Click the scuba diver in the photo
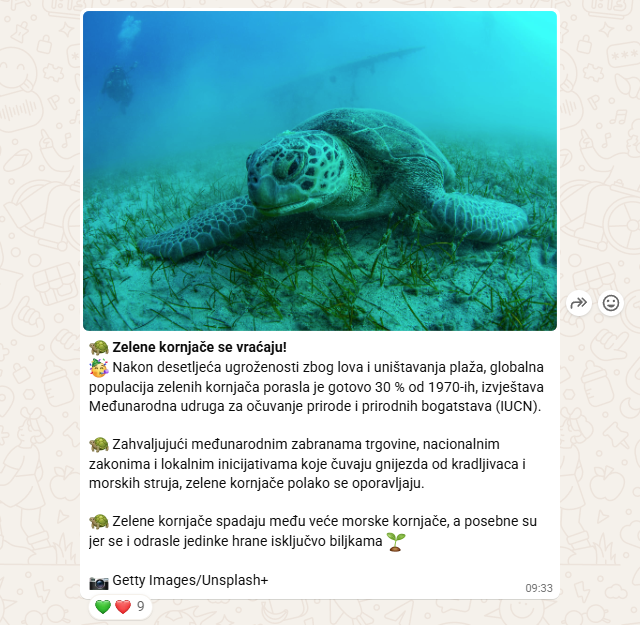The width and height of the screenshot is (640, 625). pos(118,87)
